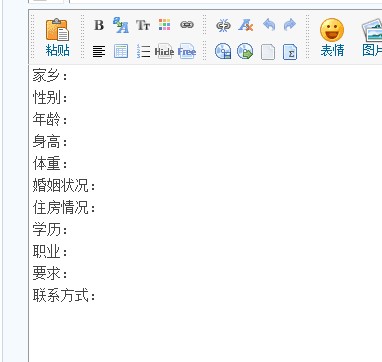
Task: Open the font name selector icon
Action: coord(121,25)
